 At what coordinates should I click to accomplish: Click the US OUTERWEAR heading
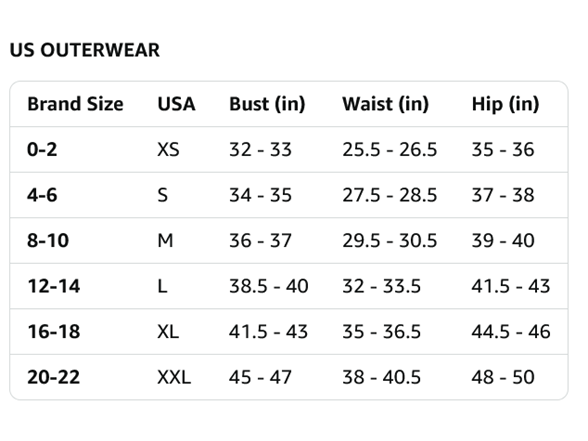coord(85,50)
